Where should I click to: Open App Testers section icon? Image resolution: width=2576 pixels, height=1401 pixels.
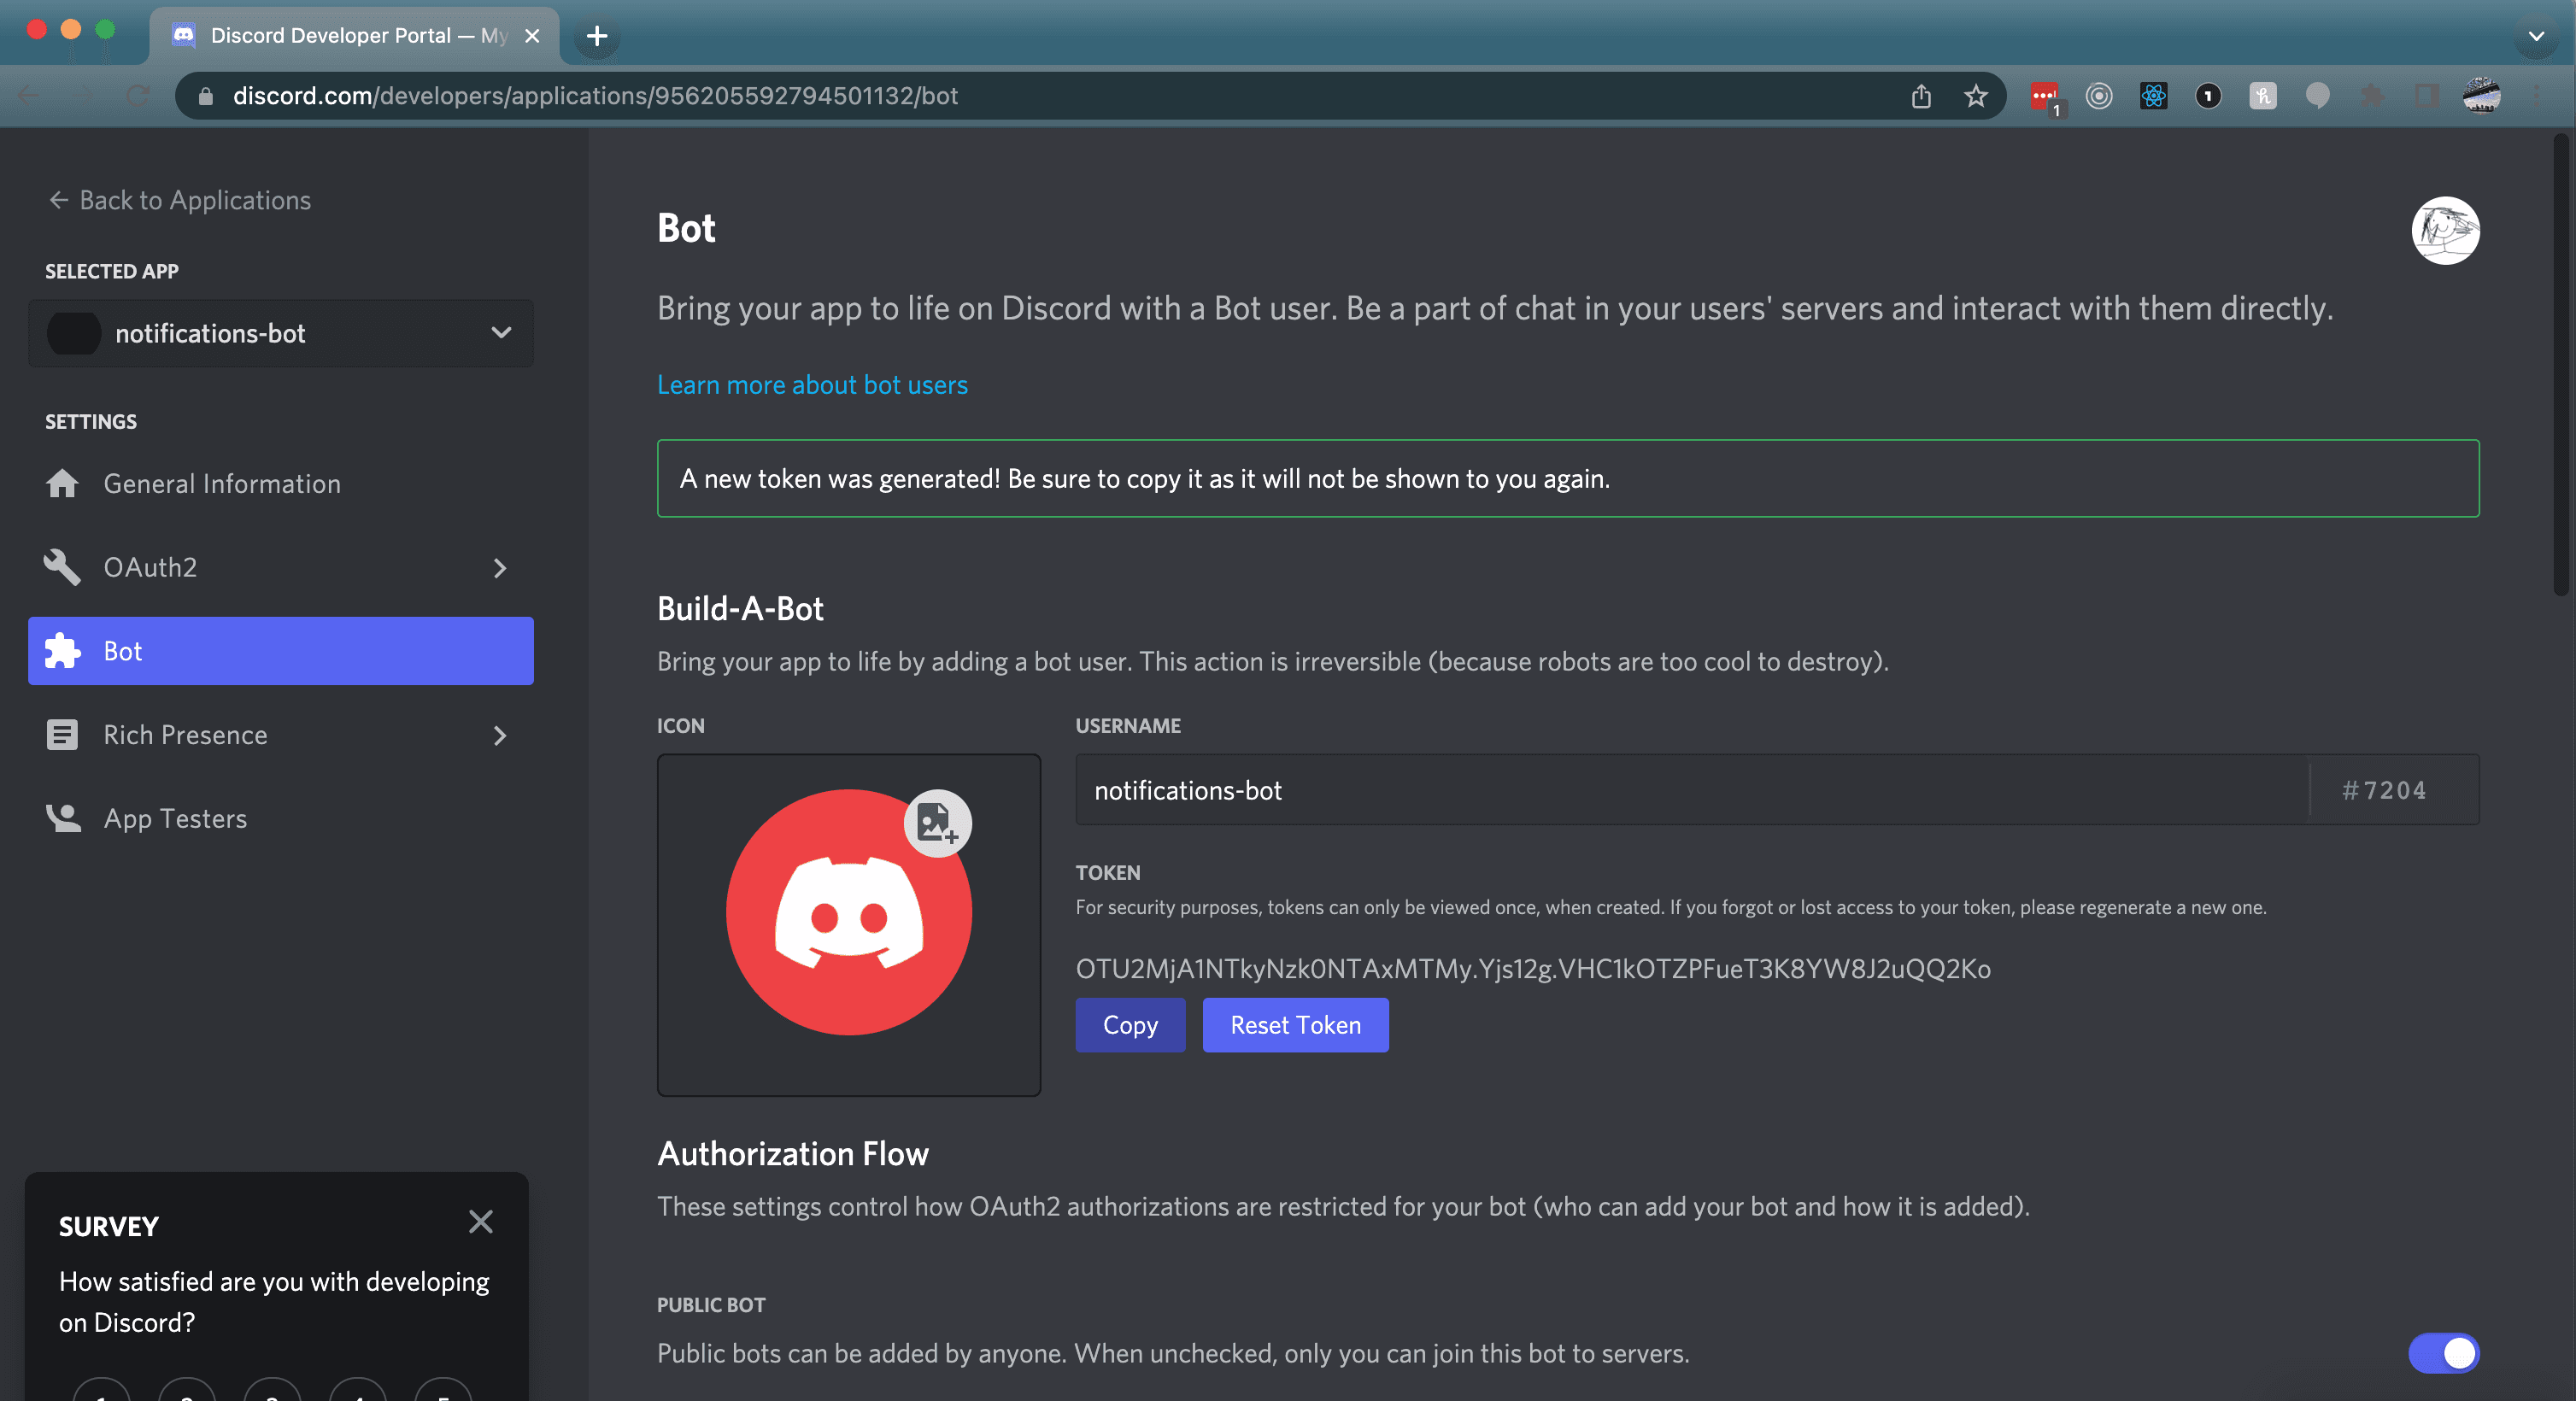62,818
